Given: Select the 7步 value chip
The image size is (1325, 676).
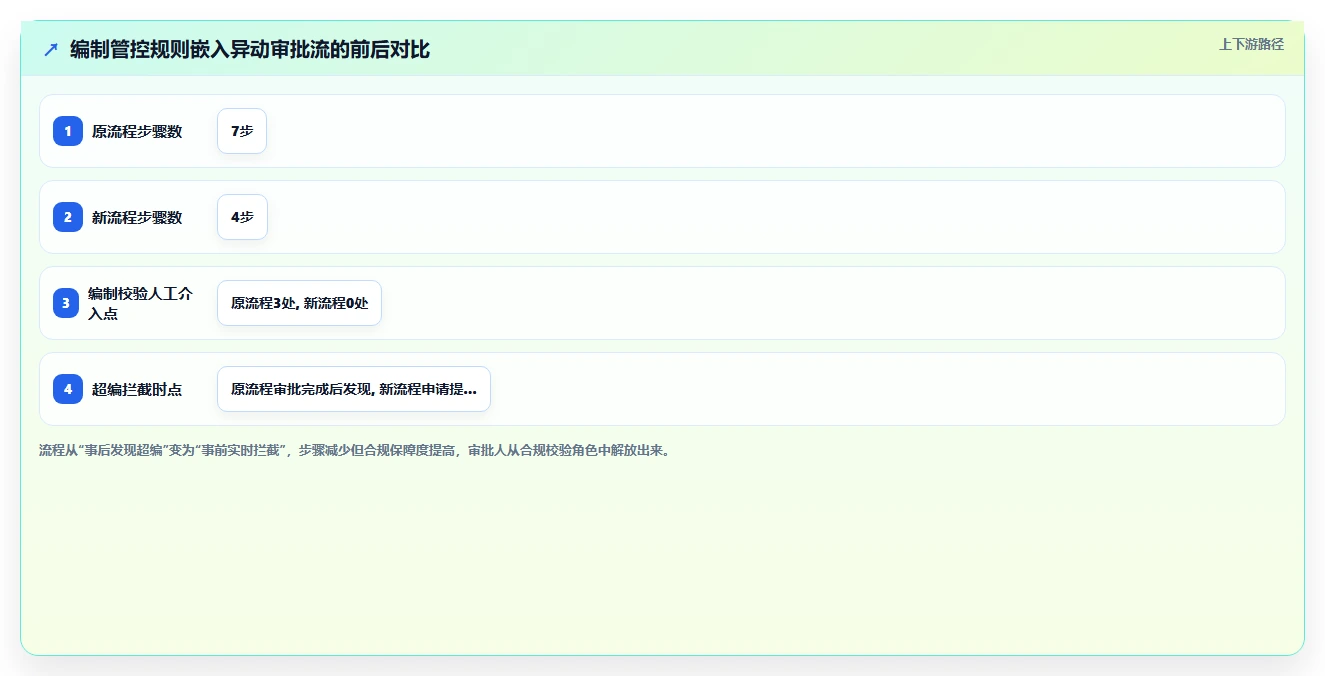Looking at the screenshot, I should 242,131.
